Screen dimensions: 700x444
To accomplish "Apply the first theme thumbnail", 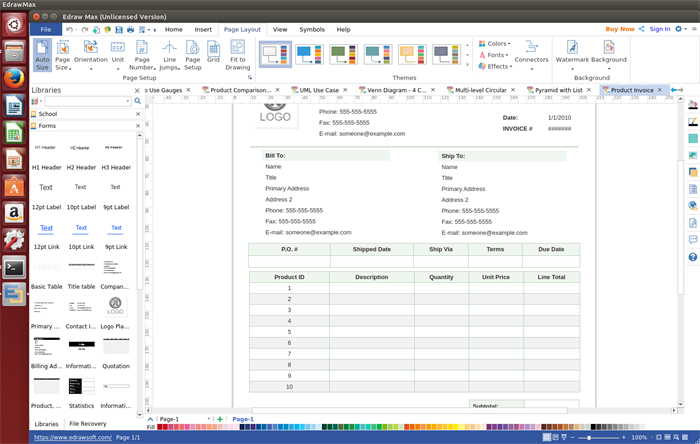I will coord(276,53).
